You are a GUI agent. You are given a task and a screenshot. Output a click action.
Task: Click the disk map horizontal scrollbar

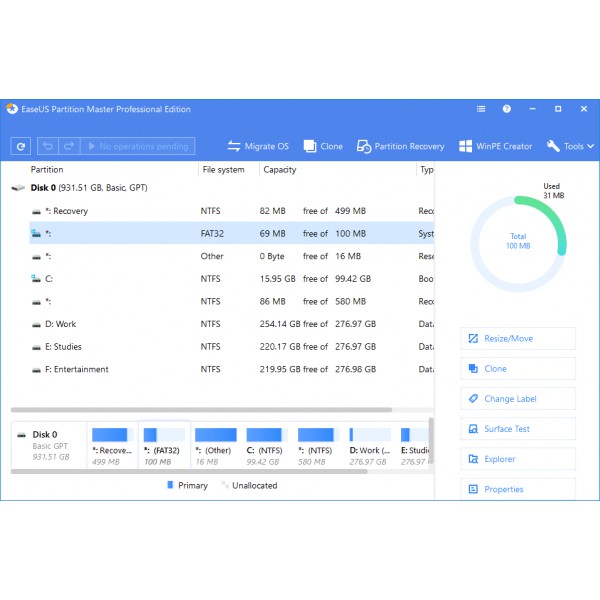coord(189,471)
